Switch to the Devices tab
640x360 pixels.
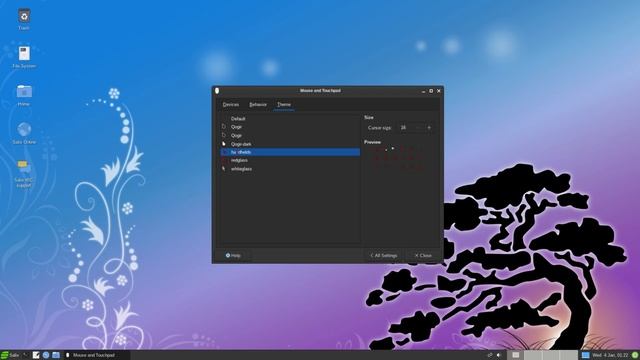tap(231, 104)
